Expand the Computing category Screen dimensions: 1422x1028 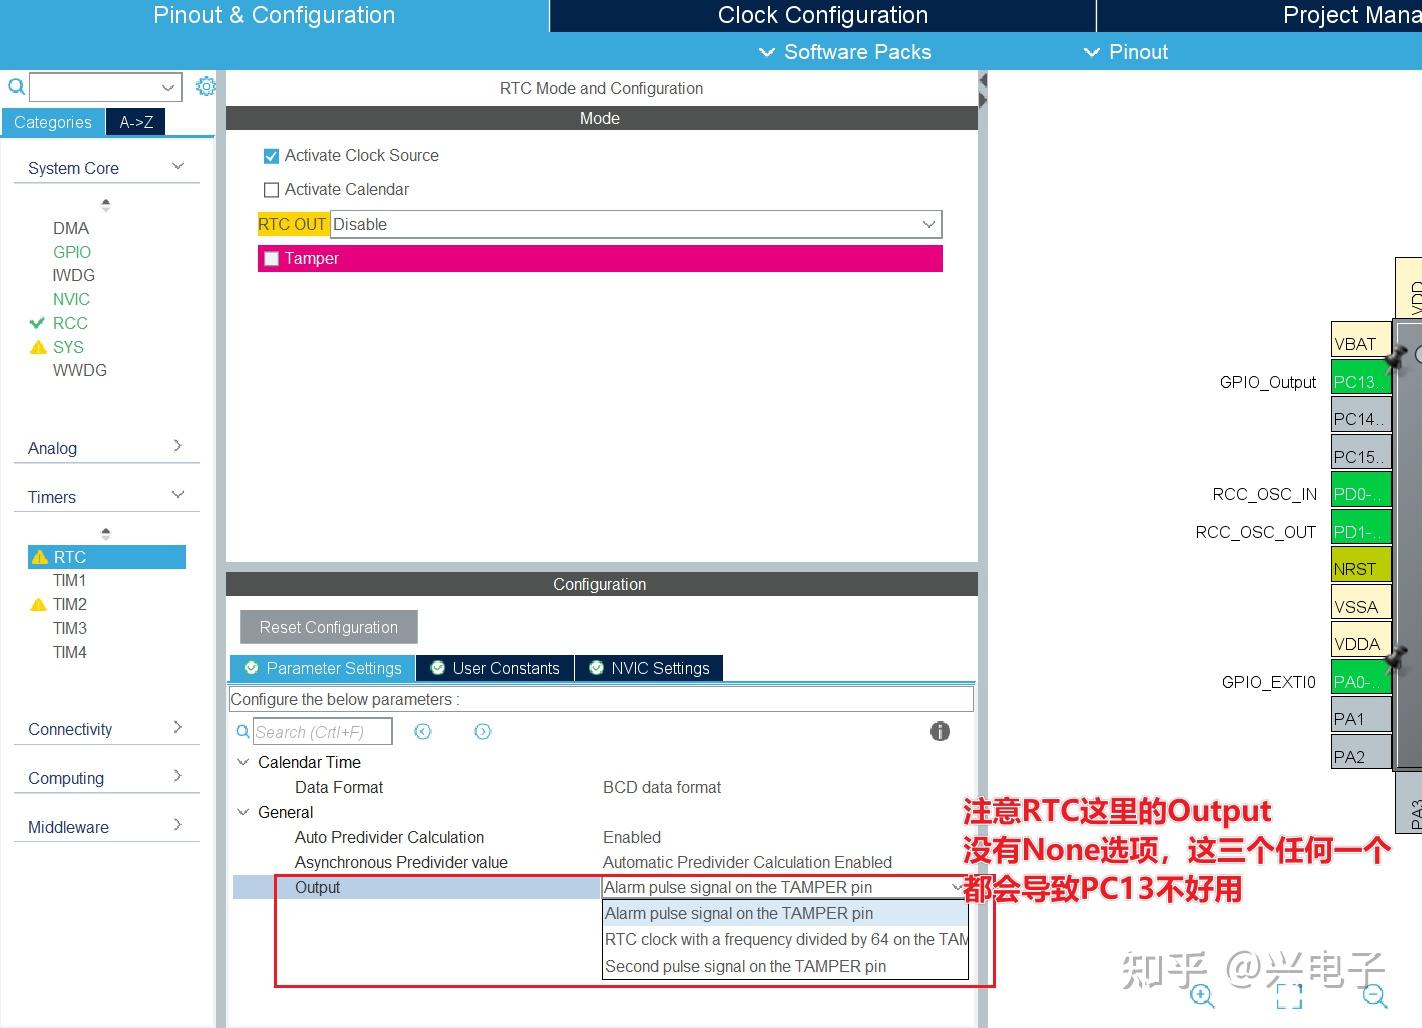177,776
